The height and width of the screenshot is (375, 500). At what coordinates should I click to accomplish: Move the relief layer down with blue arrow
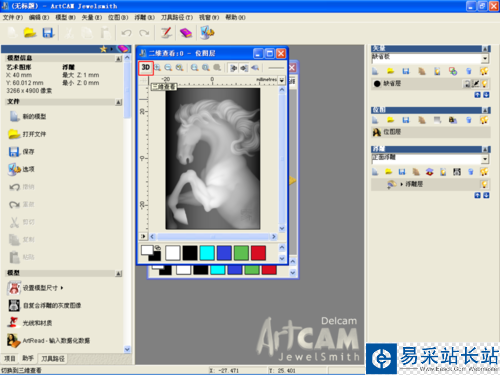point(486,195)
